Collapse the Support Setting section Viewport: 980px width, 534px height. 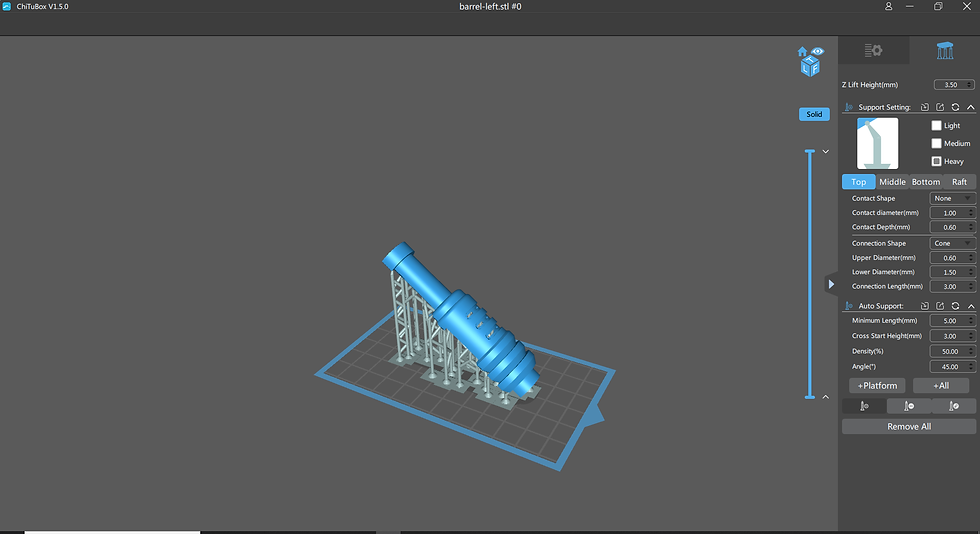pyautogui.click(x=971, y=107)
